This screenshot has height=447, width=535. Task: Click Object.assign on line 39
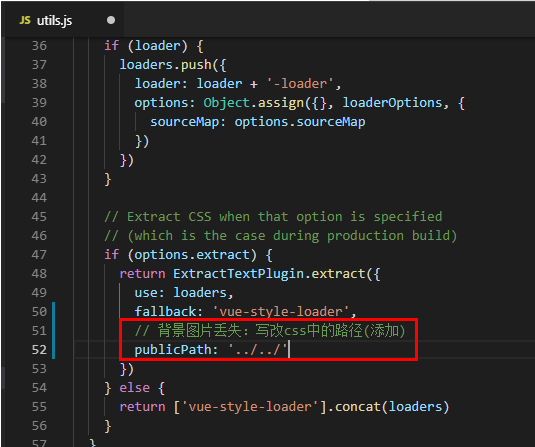point(254,103)
